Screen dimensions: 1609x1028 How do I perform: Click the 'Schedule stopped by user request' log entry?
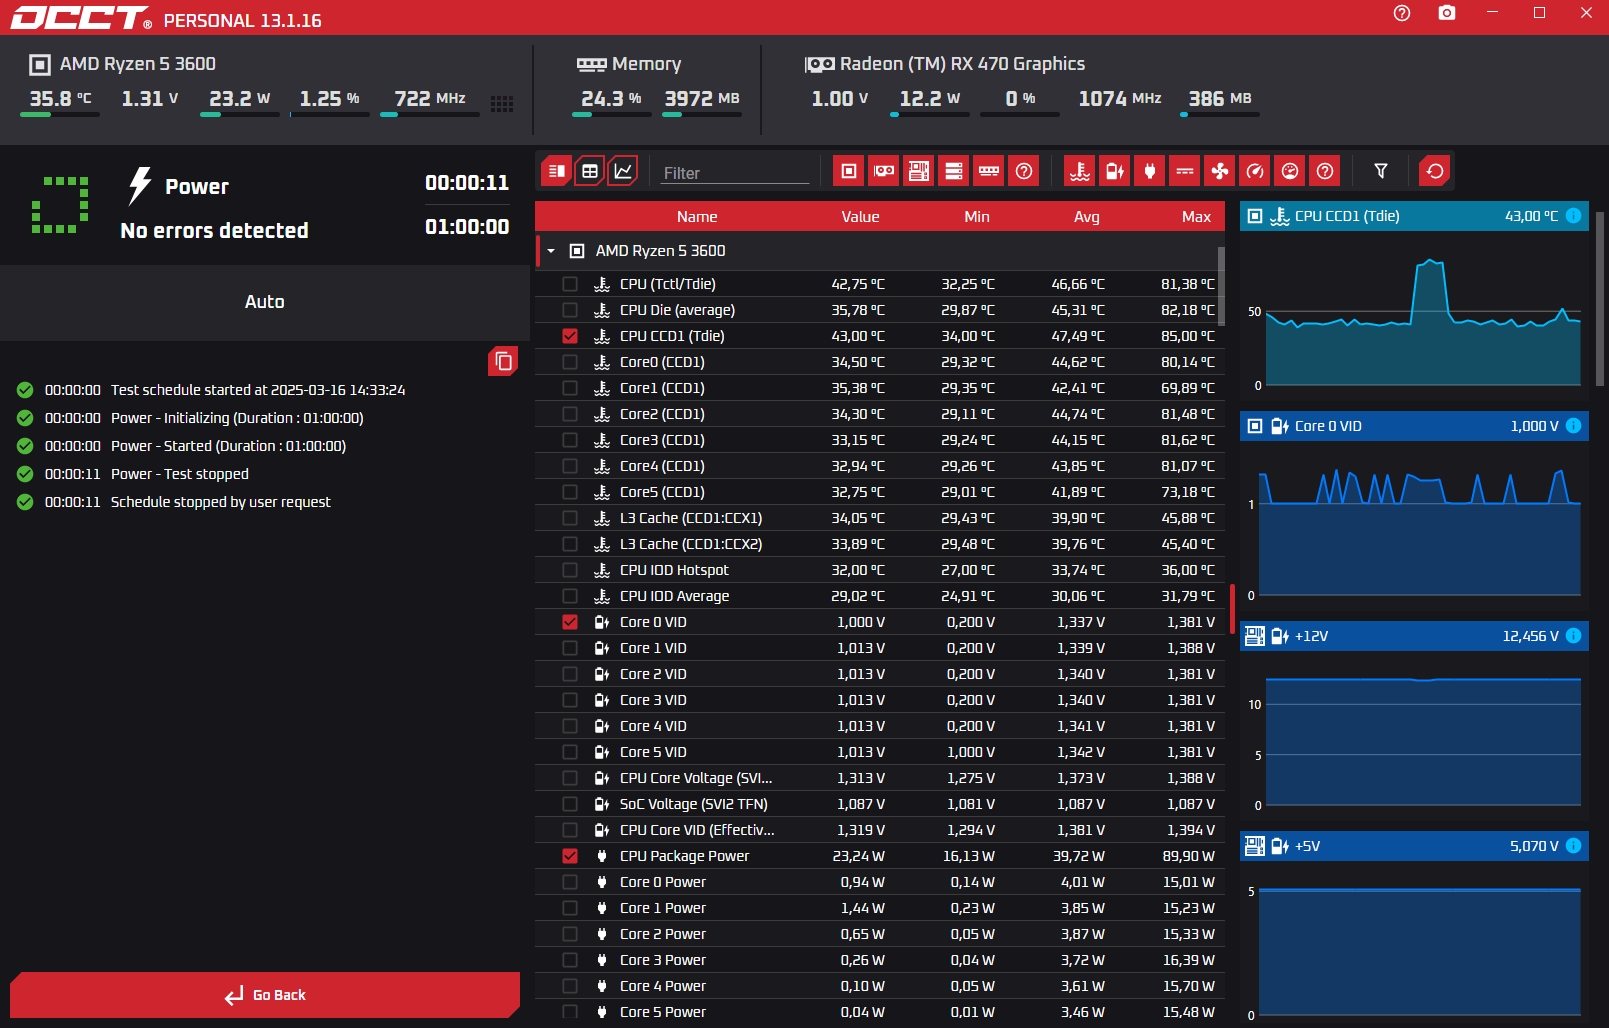coord(221,502)
